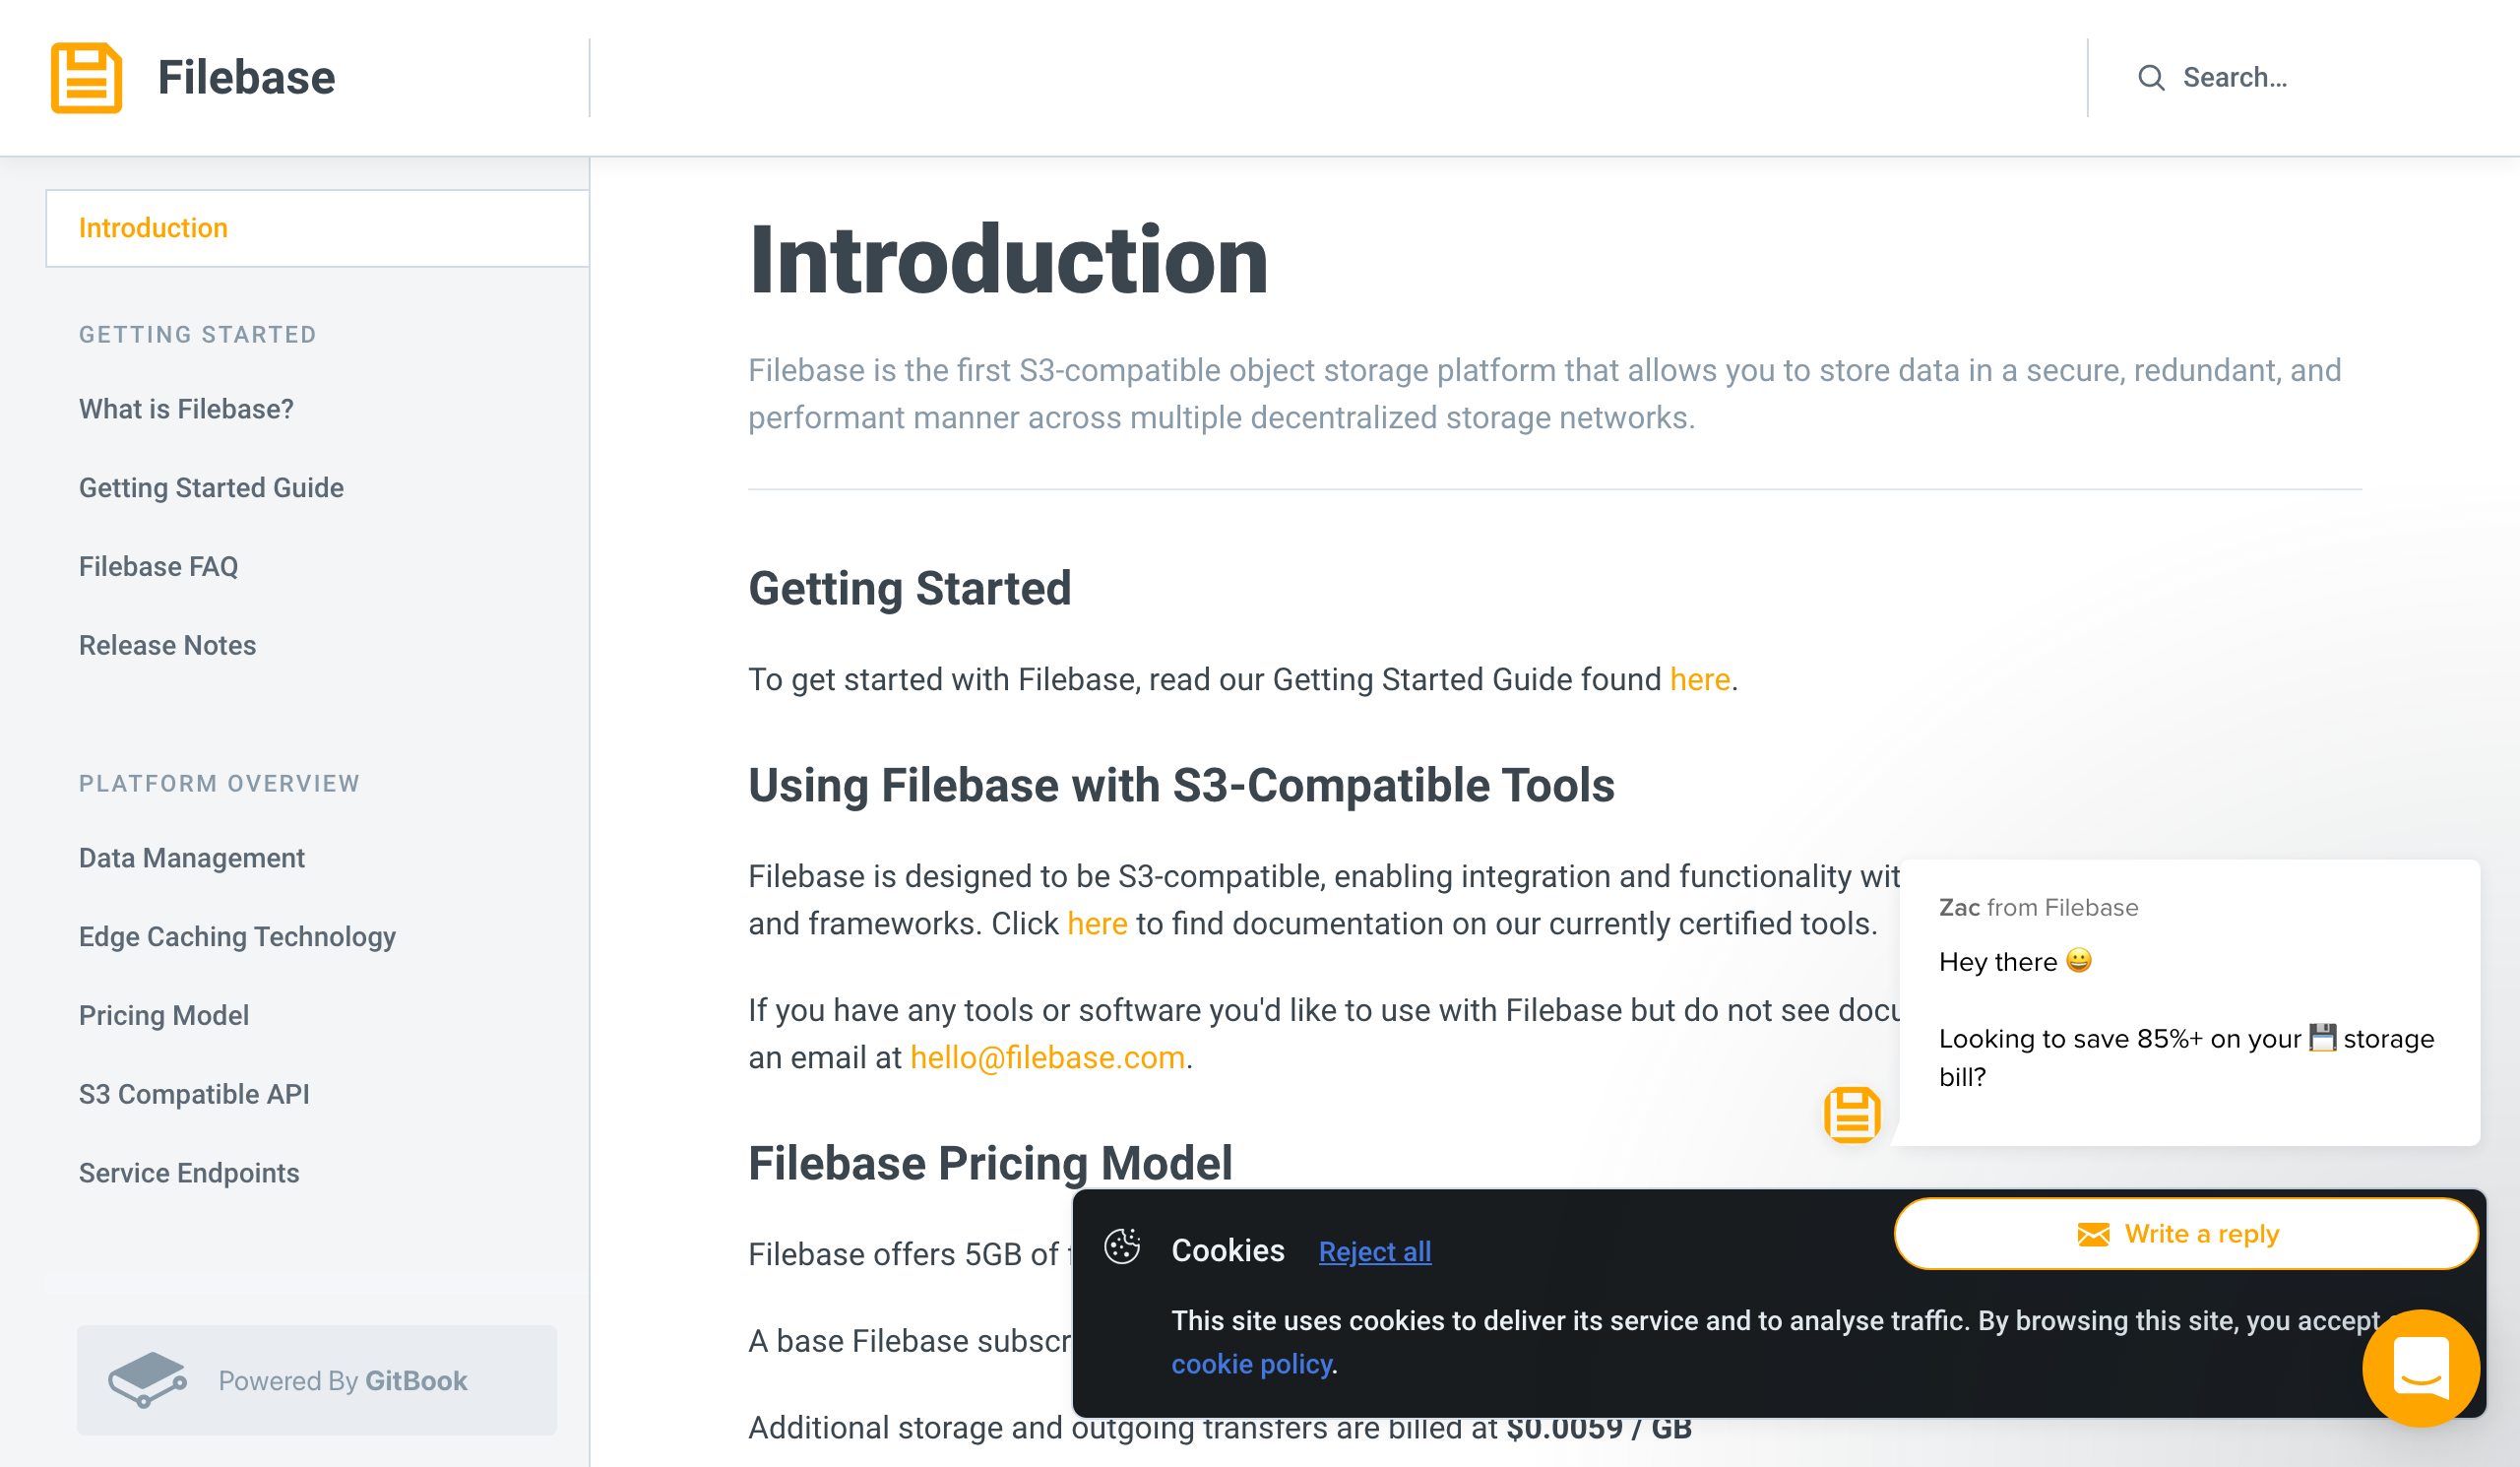Click the cookie policy link
The width and height of the screenshot is (2520, 1467).
point(1251,1364)
